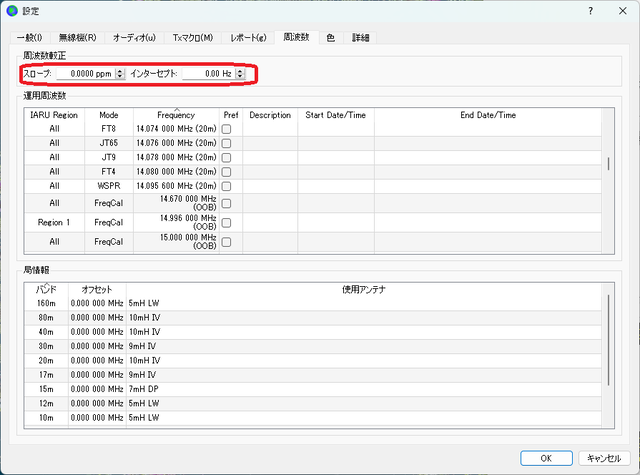The height and width of the screenshot is (475, 640).
Task: Close the 設定 dialog window
Action: pos(622,11)
